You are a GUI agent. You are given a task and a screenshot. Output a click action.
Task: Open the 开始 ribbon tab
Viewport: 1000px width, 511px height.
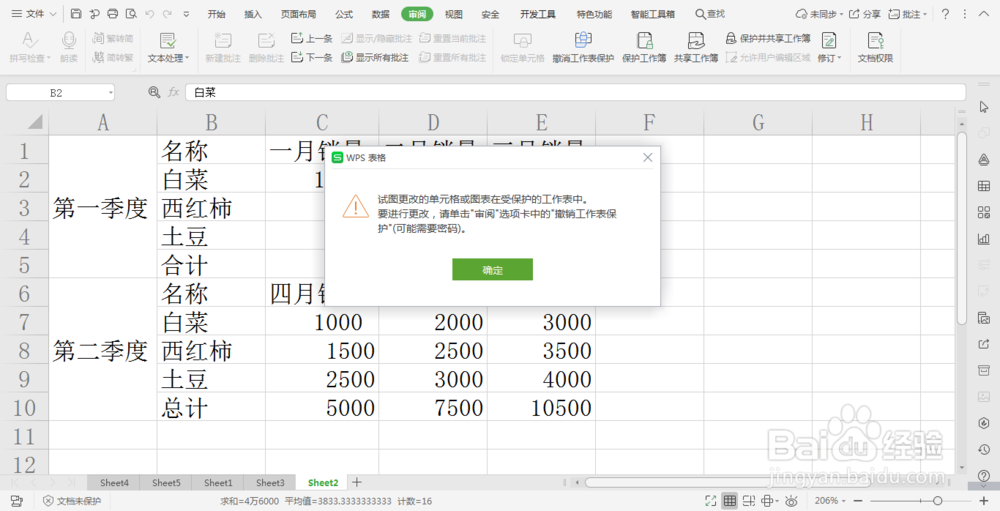[217, 13]
